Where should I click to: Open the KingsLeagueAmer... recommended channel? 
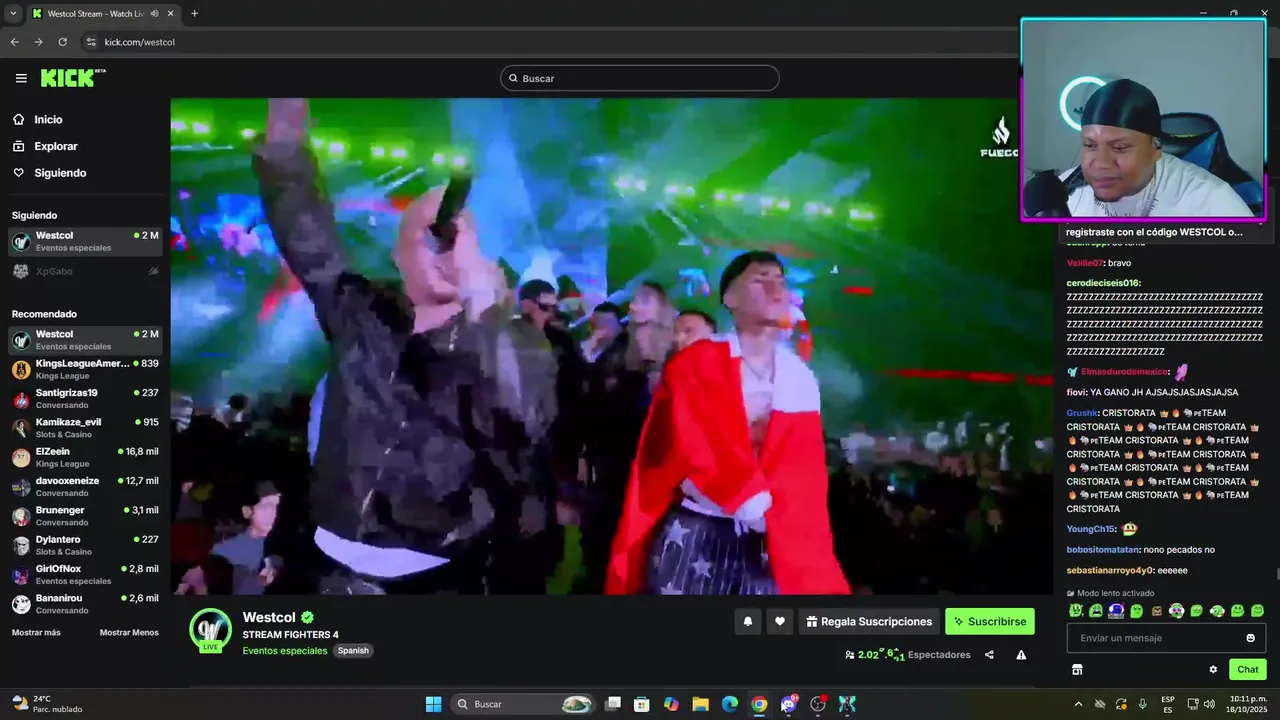coord(85,369)
